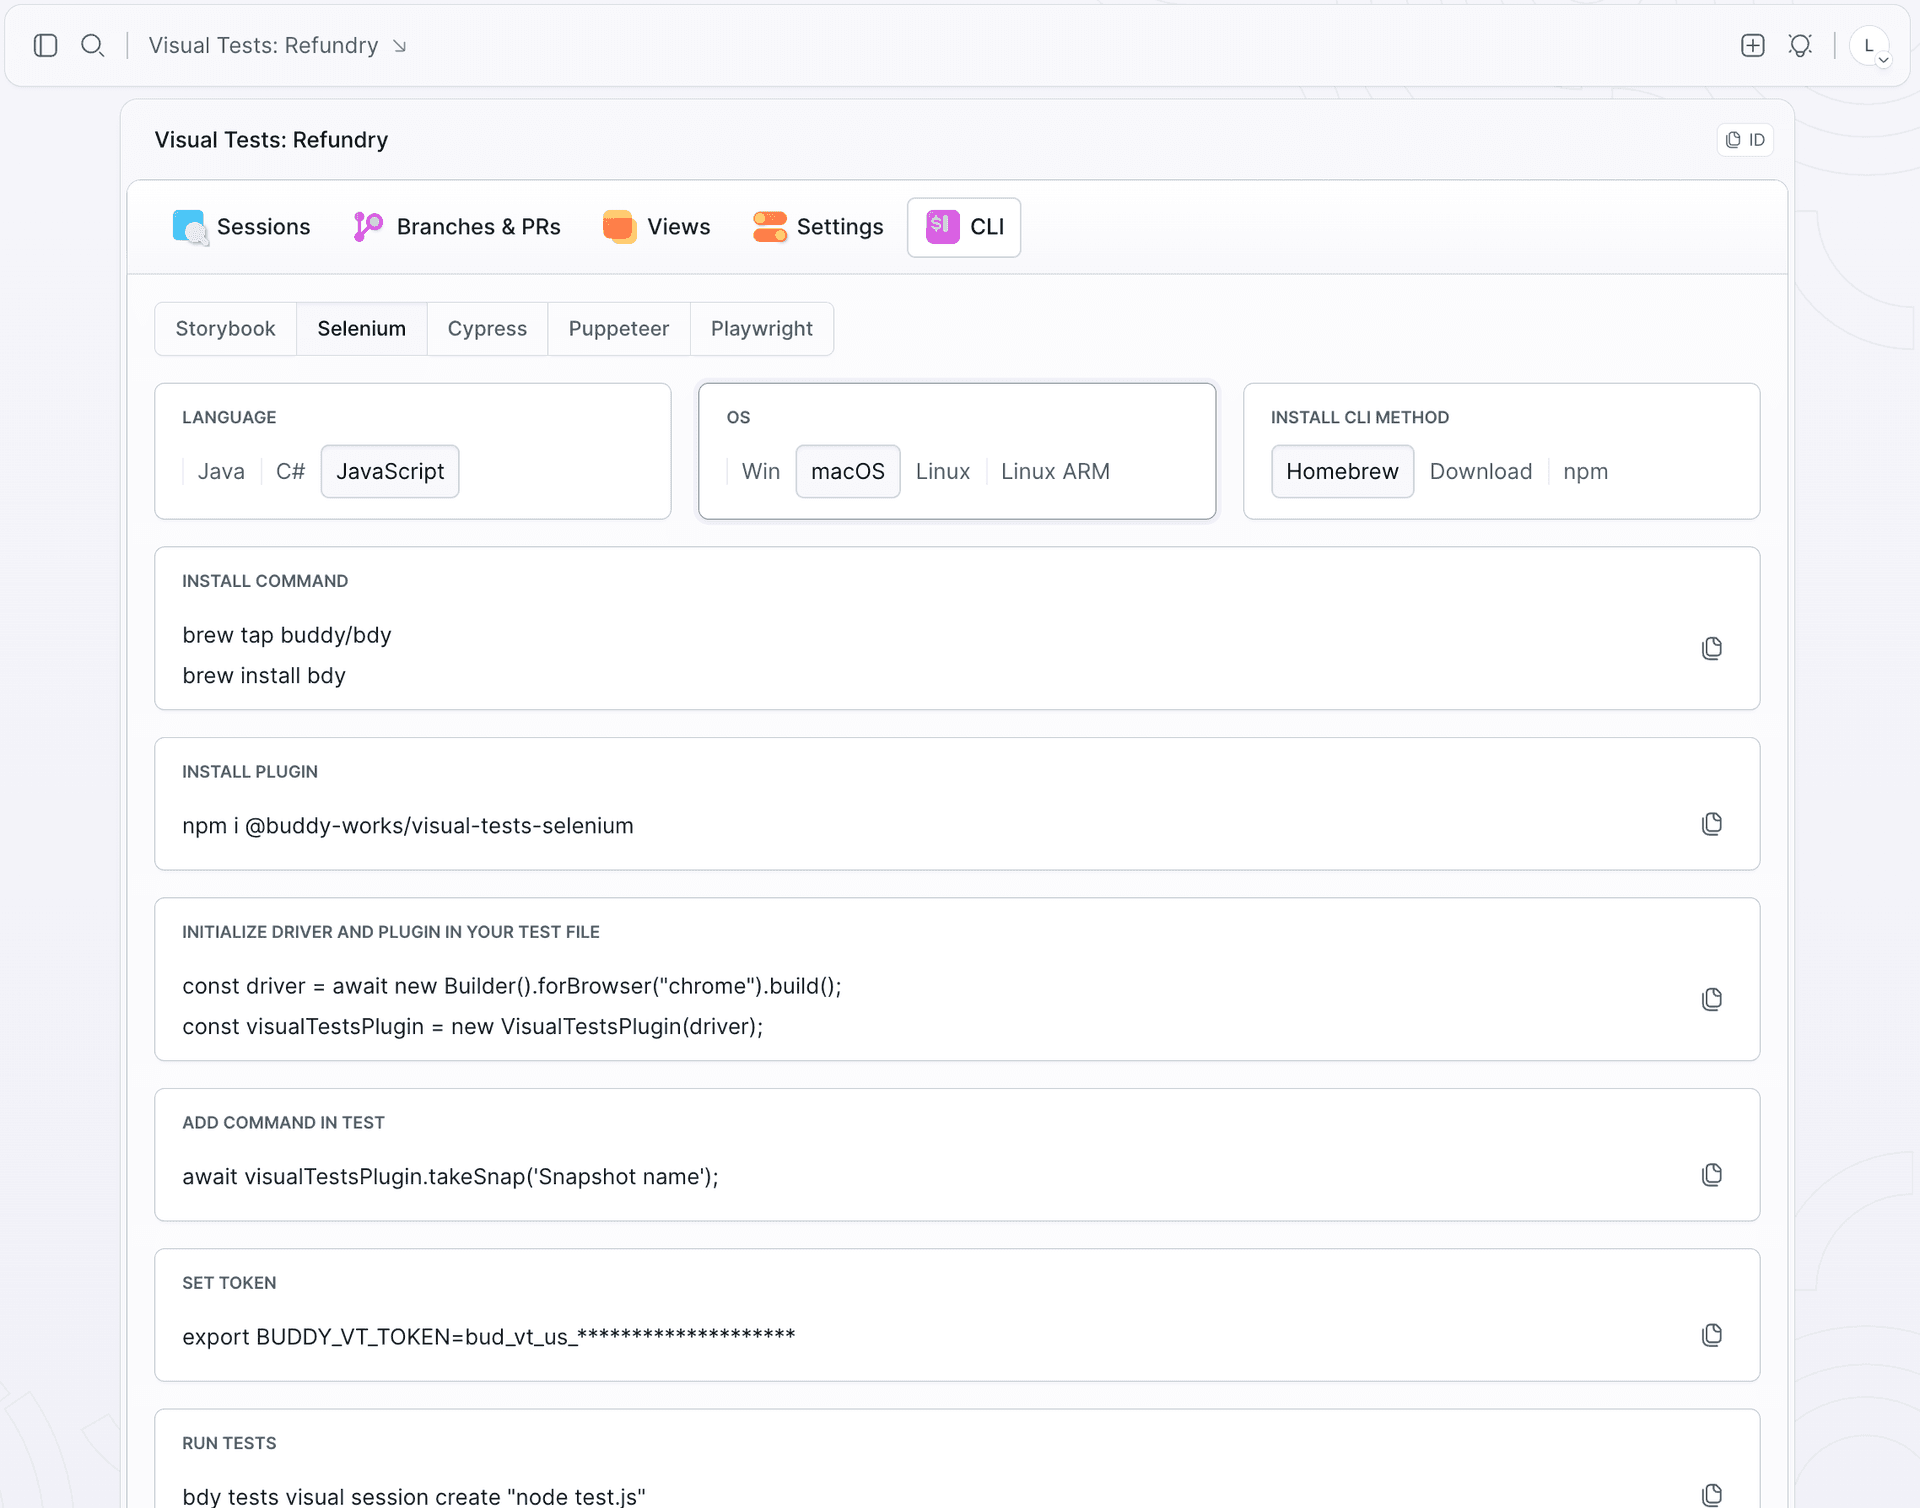The height and width of the screenshot is (1508, 1920).
Task: Click the 'const driver' code line
Action: [512, 986]
